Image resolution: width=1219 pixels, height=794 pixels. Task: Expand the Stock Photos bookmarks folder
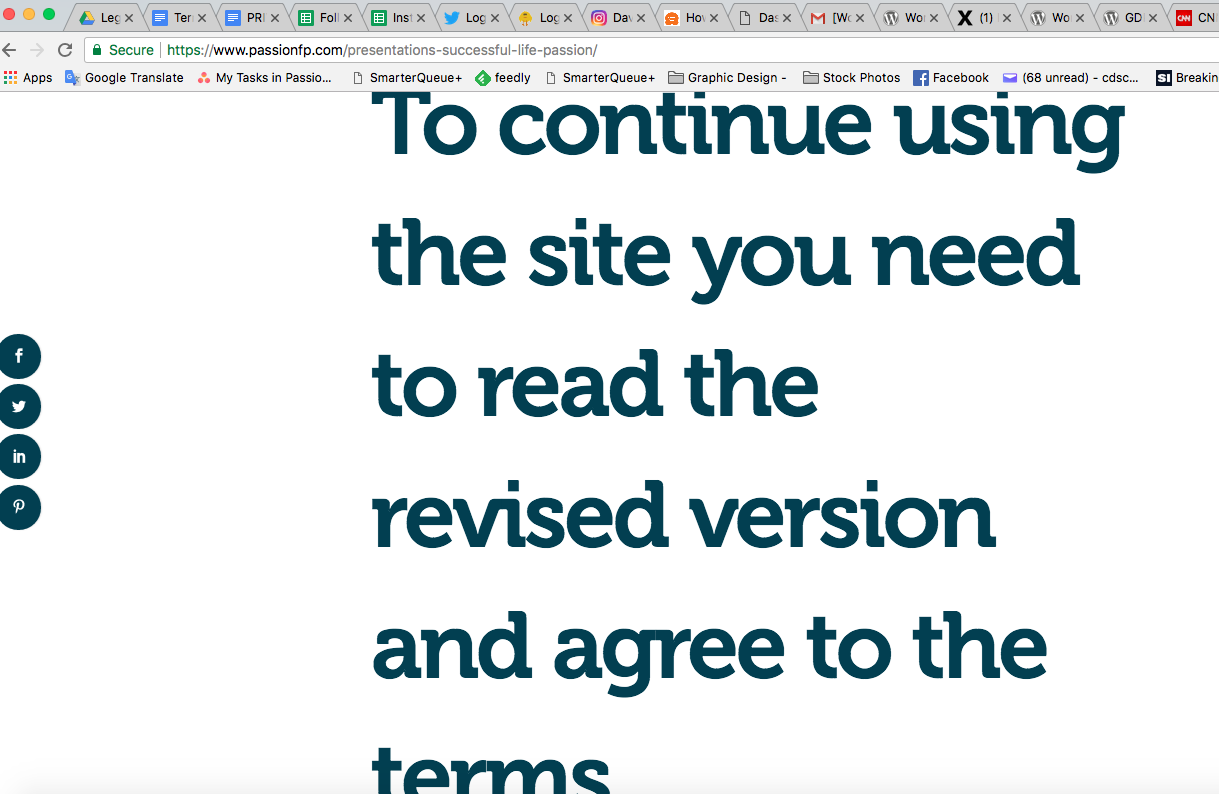point(852,78)
